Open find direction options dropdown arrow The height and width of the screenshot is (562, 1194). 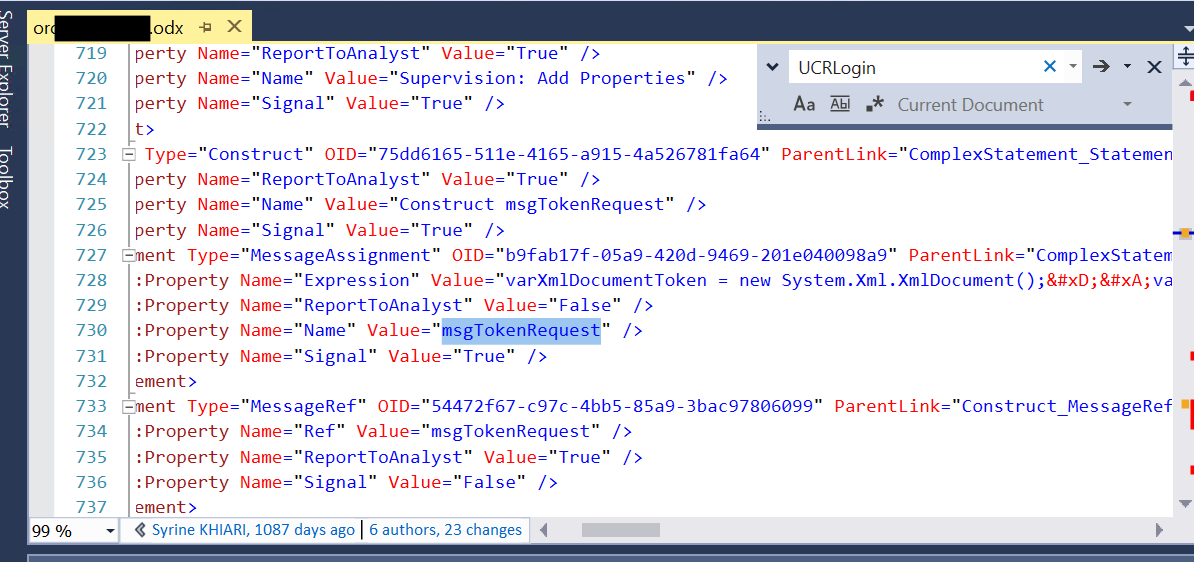click(x=1127, y=67)
